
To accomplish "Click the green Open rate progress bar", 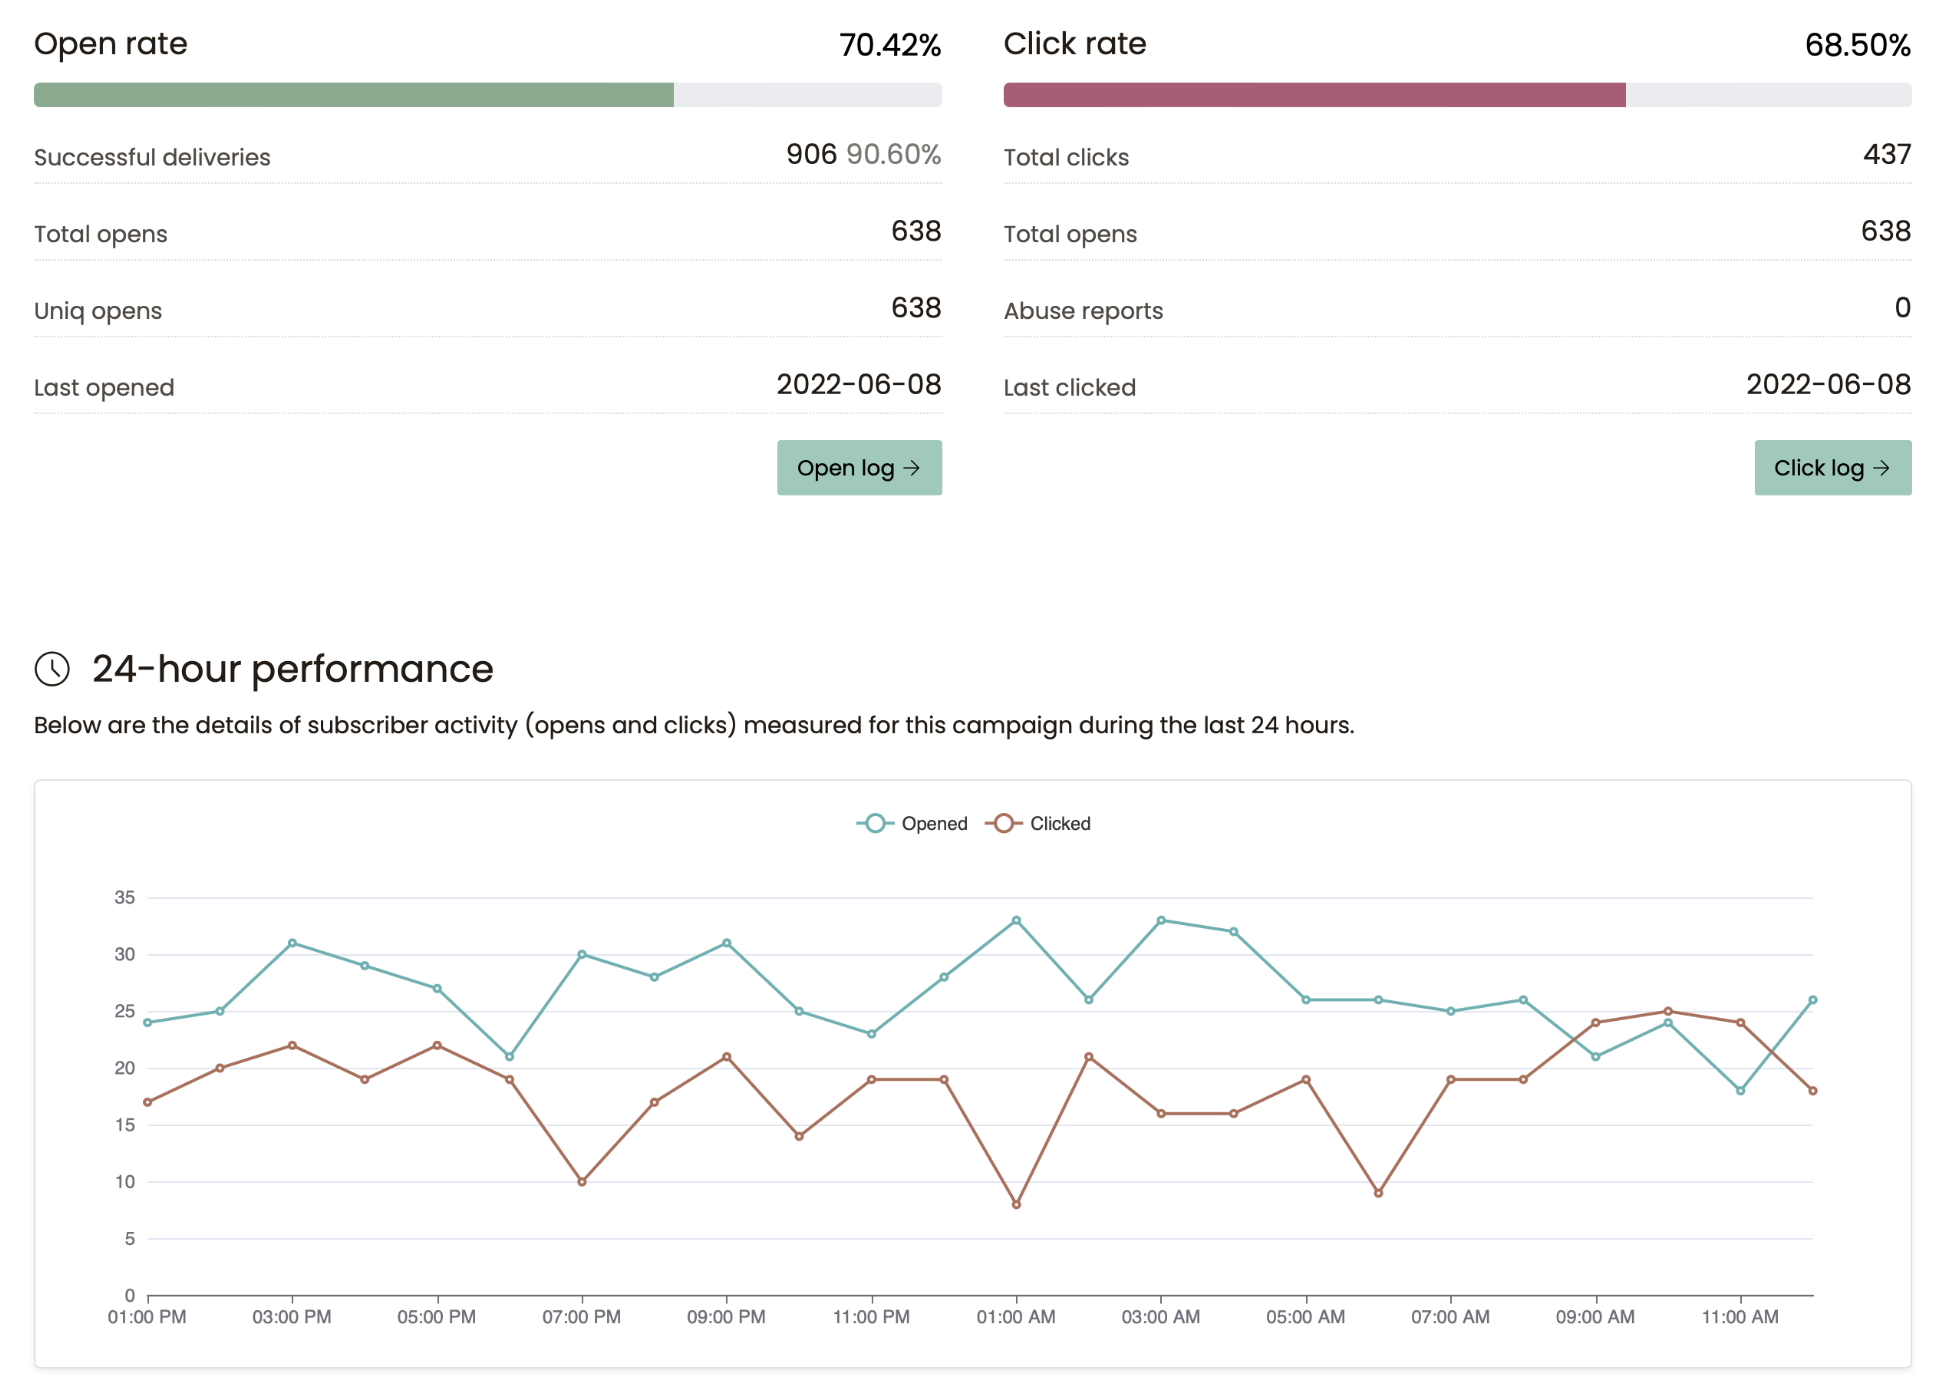I will [x=354, y=95].
